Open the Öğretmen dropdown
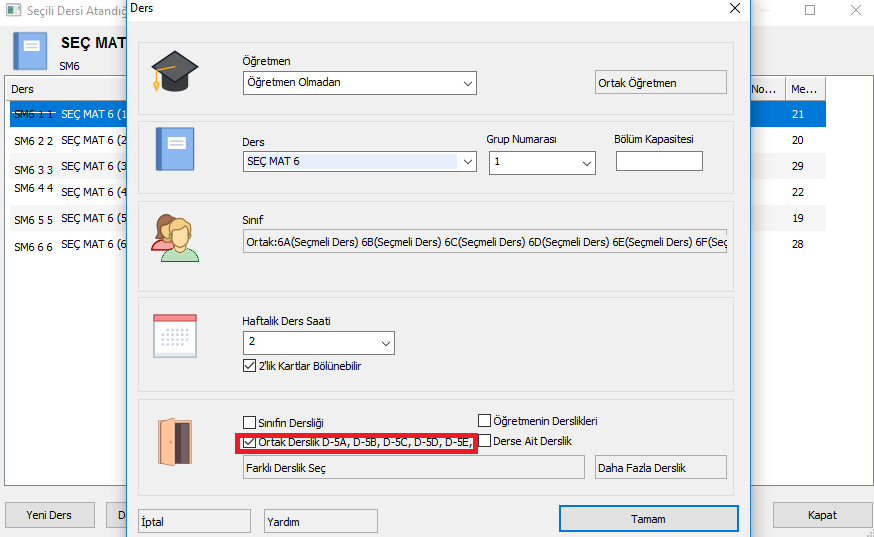The image size is (874, 537). tap(360, 83)
